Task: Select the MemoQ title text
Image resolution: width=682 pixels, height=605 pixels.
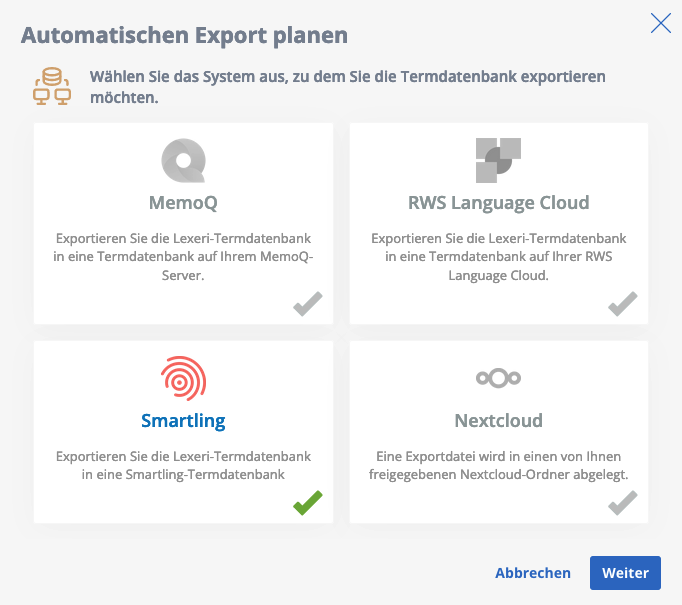Action: tap(183, 203)
